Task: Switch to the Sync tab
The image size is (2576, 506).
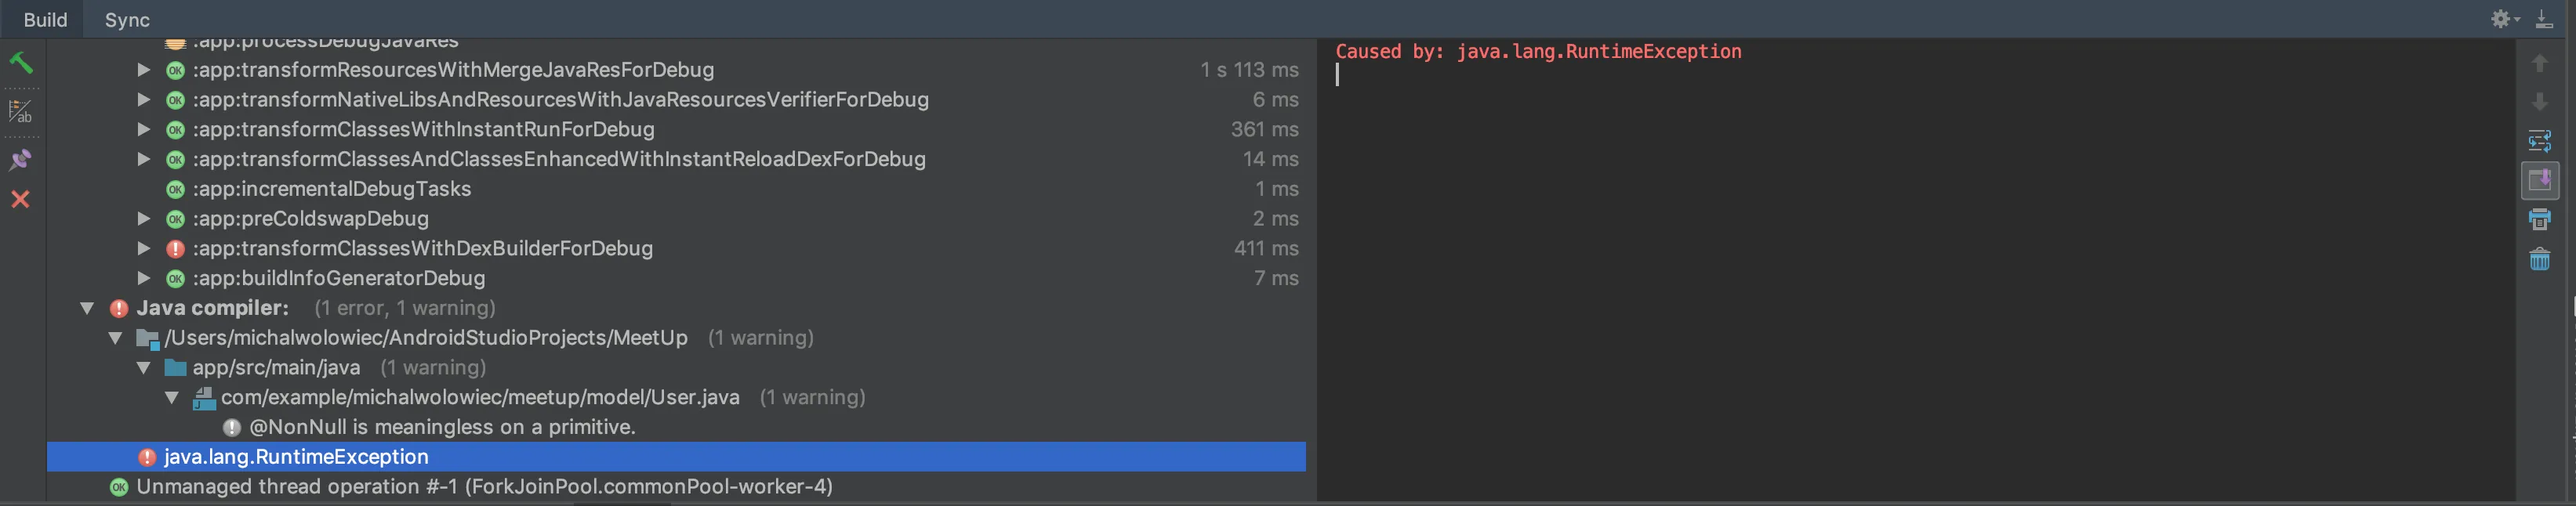Action: point(127,20)
